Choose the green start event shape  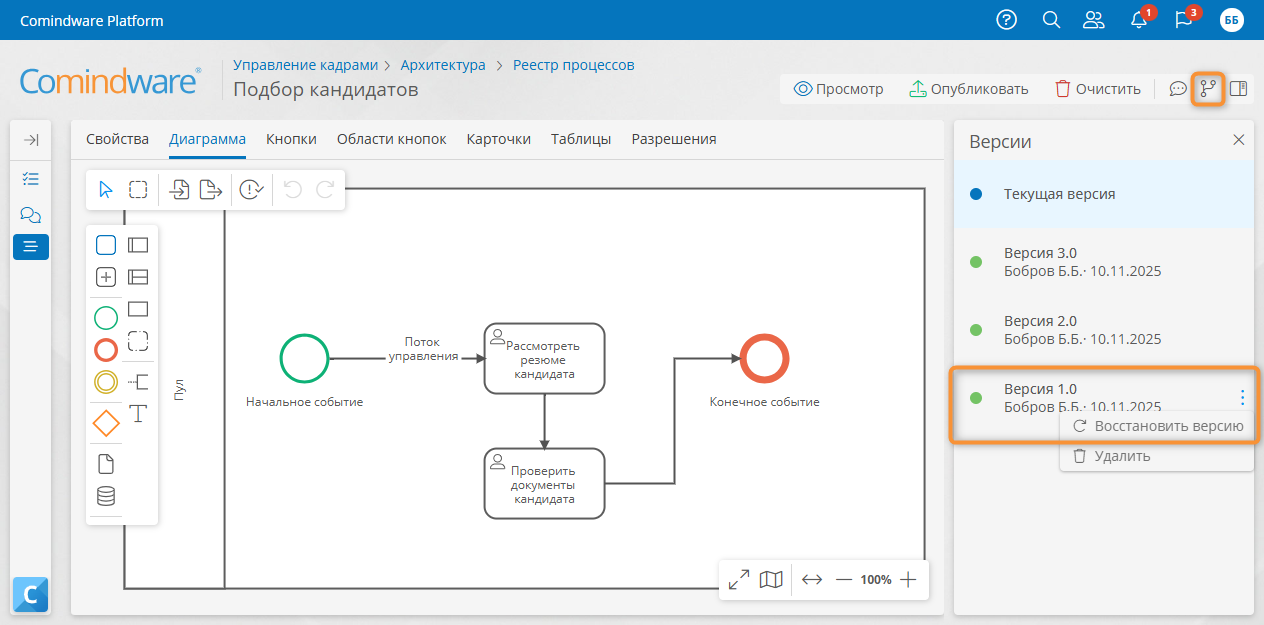106,318
